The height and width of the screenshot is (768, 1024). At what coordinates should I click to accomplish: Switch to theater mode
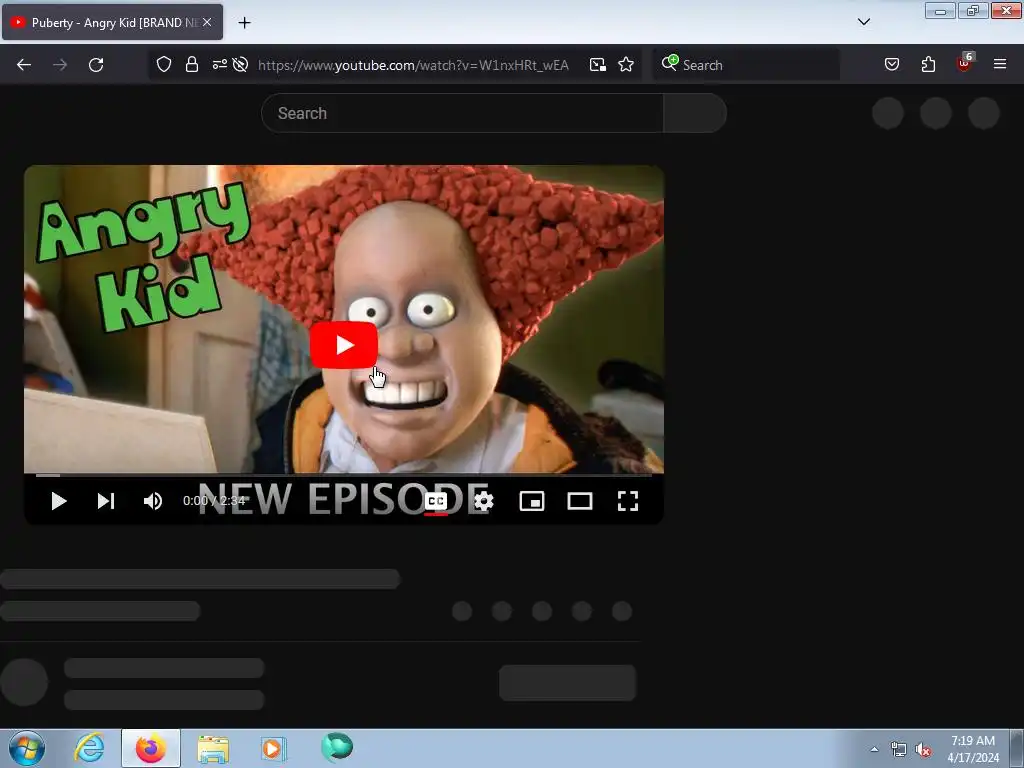[x=580, y=501]
